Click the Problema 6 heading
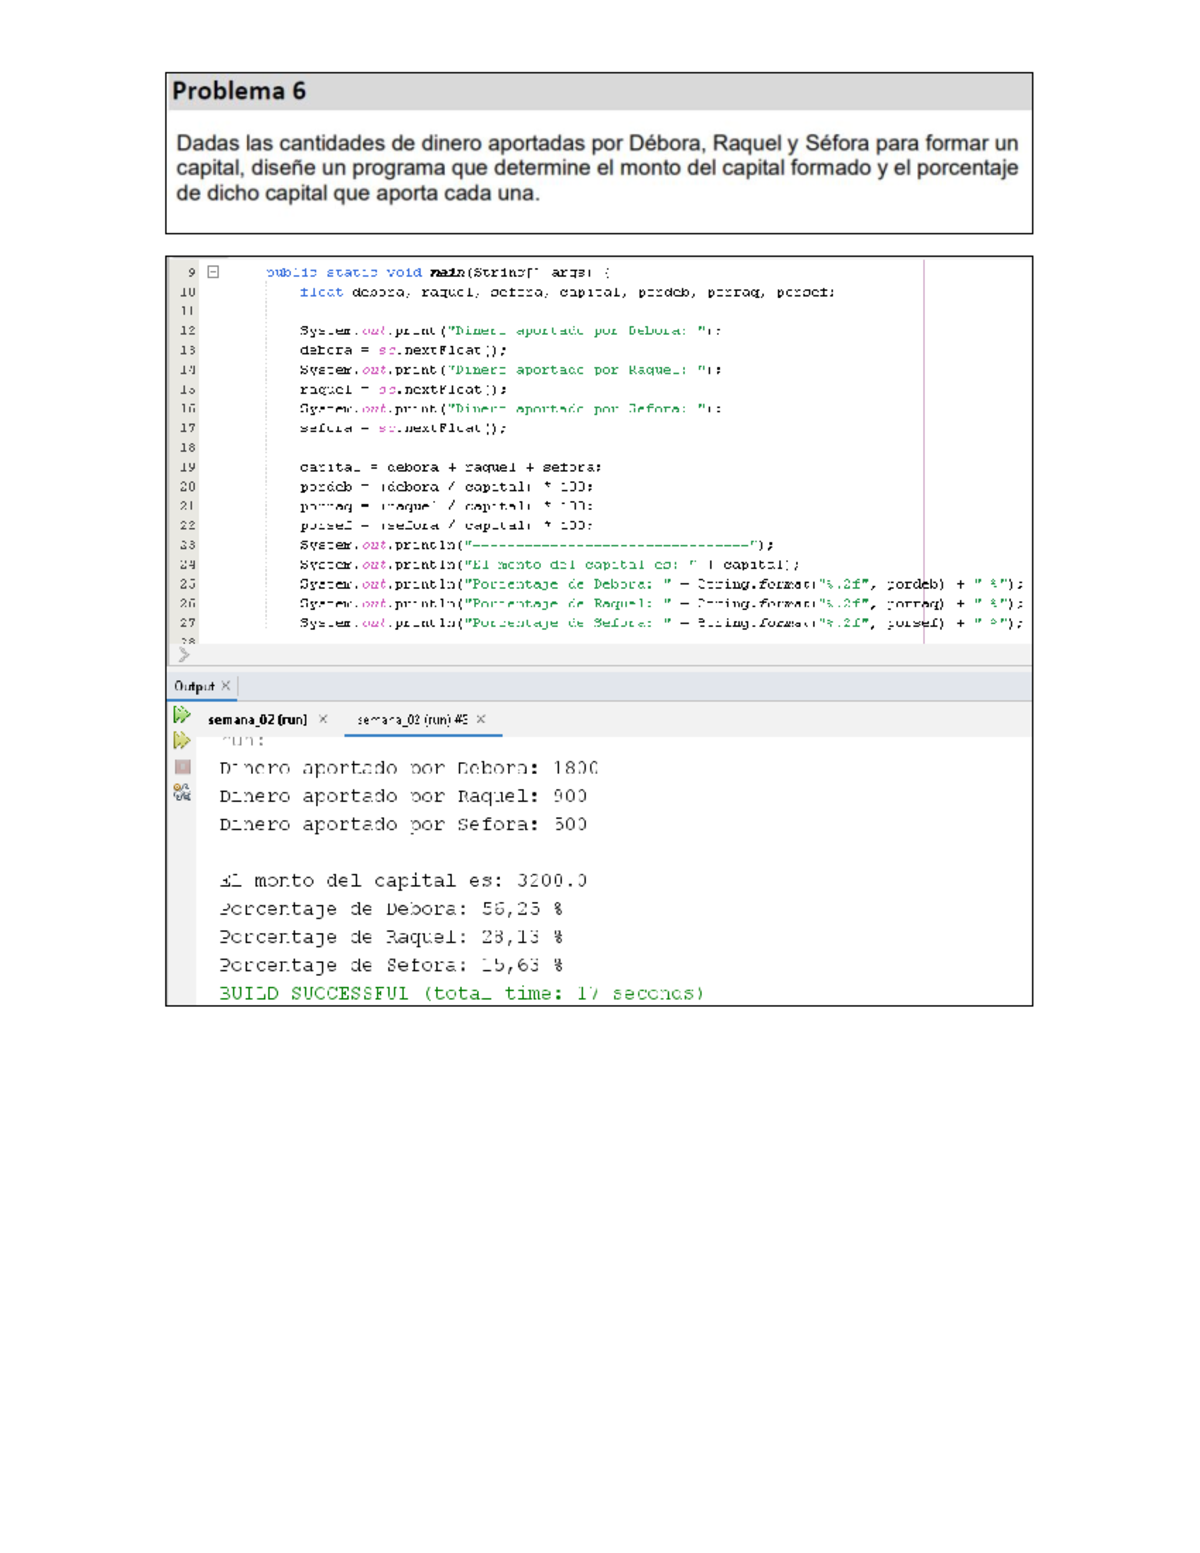Image resolution: width=1200 pixels, height=1553 pixels. 239,91
